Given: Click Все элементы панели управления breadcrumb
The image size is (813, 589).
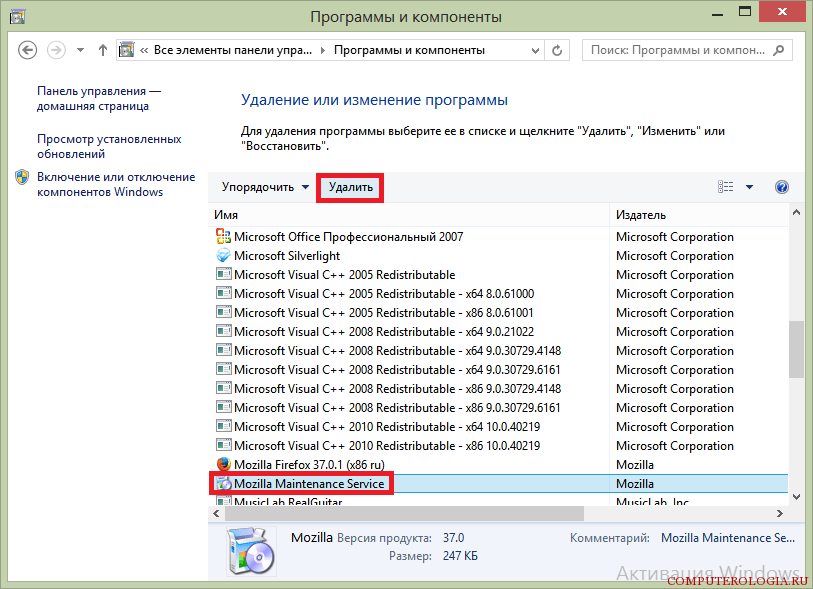Looking at the screenshot, I should click(x=233, y=50).
